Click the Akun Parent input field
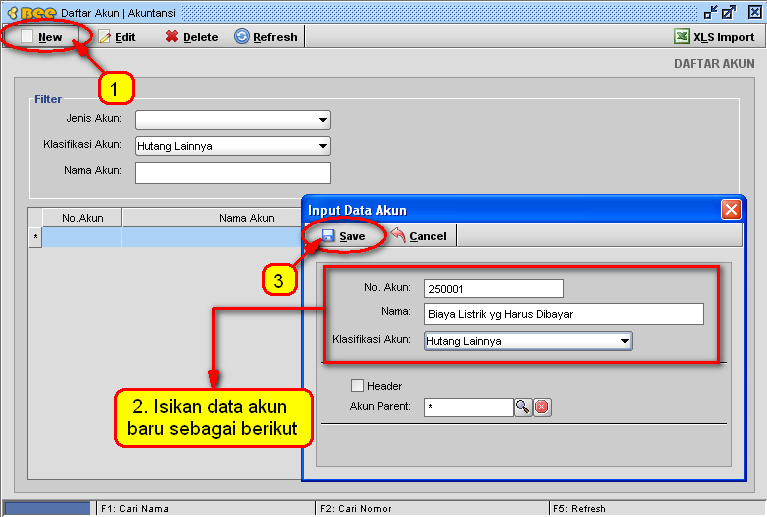 tap(469, 407)
